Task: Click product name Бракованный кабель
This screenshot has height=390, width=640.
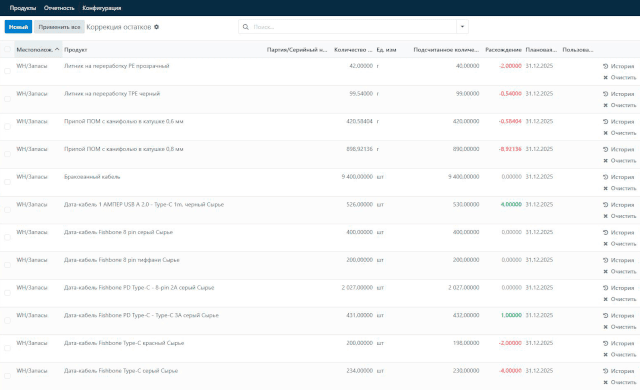Action: point(92,177)
